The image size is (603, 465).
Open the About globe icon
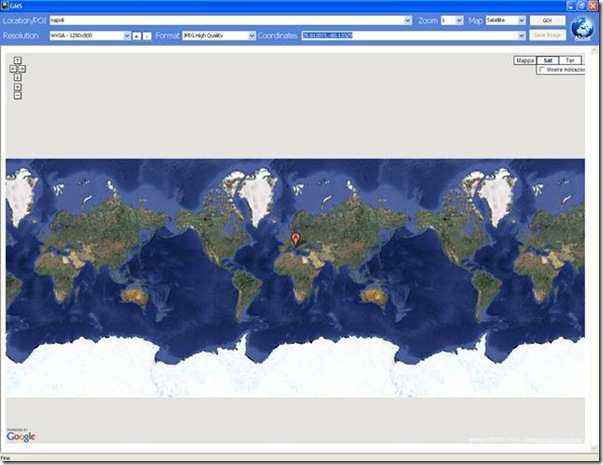click(x=582, y=28)
